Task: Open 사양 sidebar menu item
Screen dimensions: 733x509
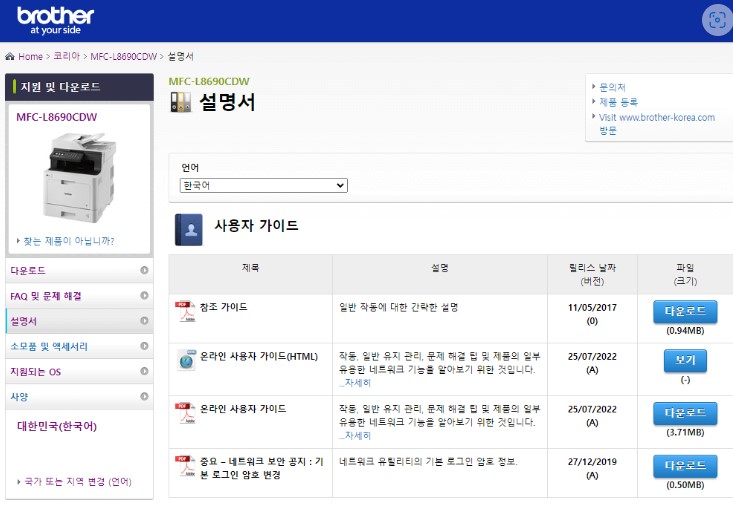Action: [x=79, y=396]
